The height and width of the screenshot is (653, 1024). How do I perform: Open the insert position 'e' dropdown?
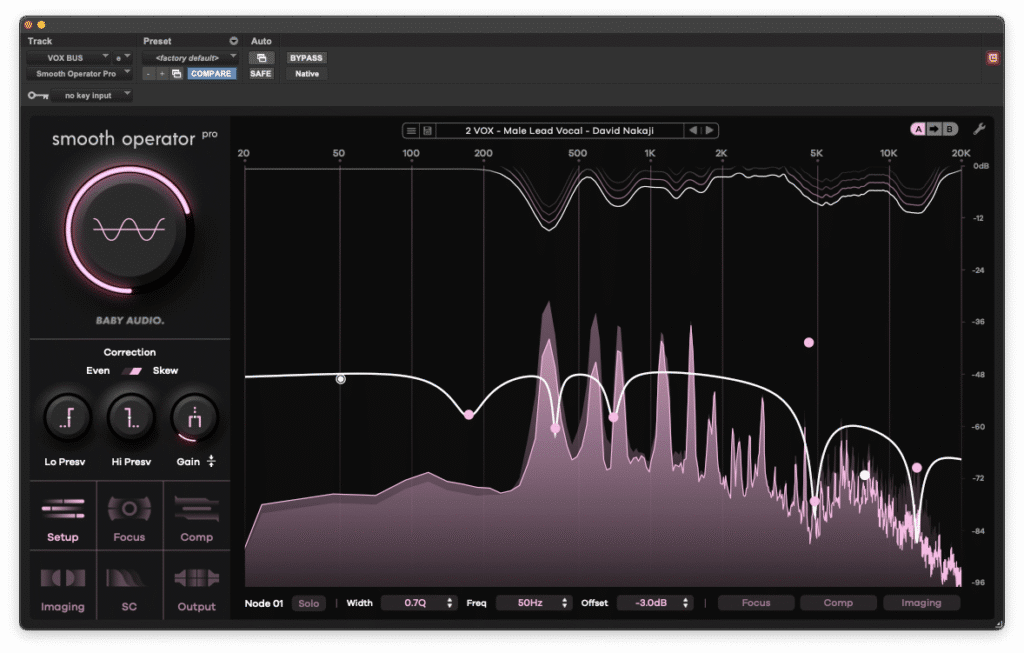click(x=122, y=58)
